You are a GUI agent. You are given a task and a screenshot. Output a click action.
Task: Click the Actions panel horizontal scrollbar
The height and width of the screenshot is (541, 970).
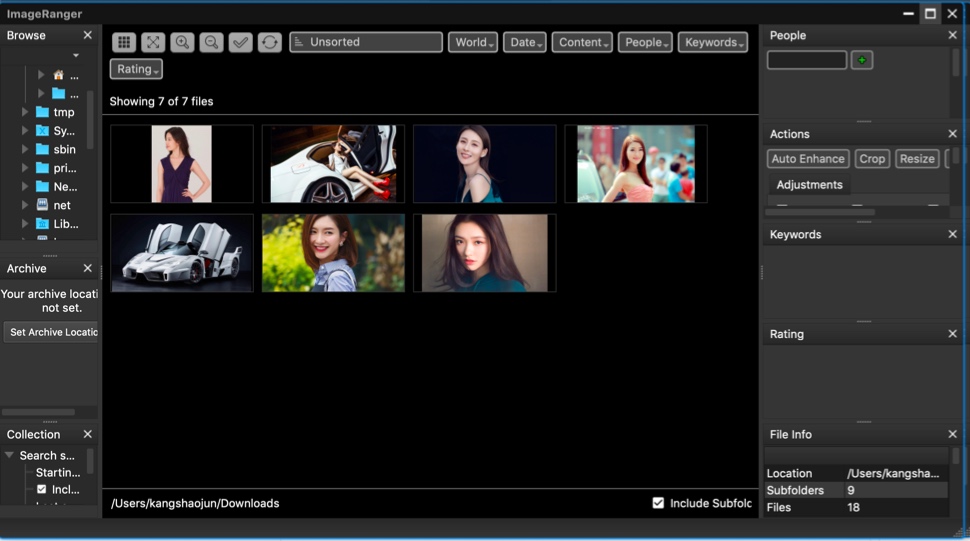point(820,212)
